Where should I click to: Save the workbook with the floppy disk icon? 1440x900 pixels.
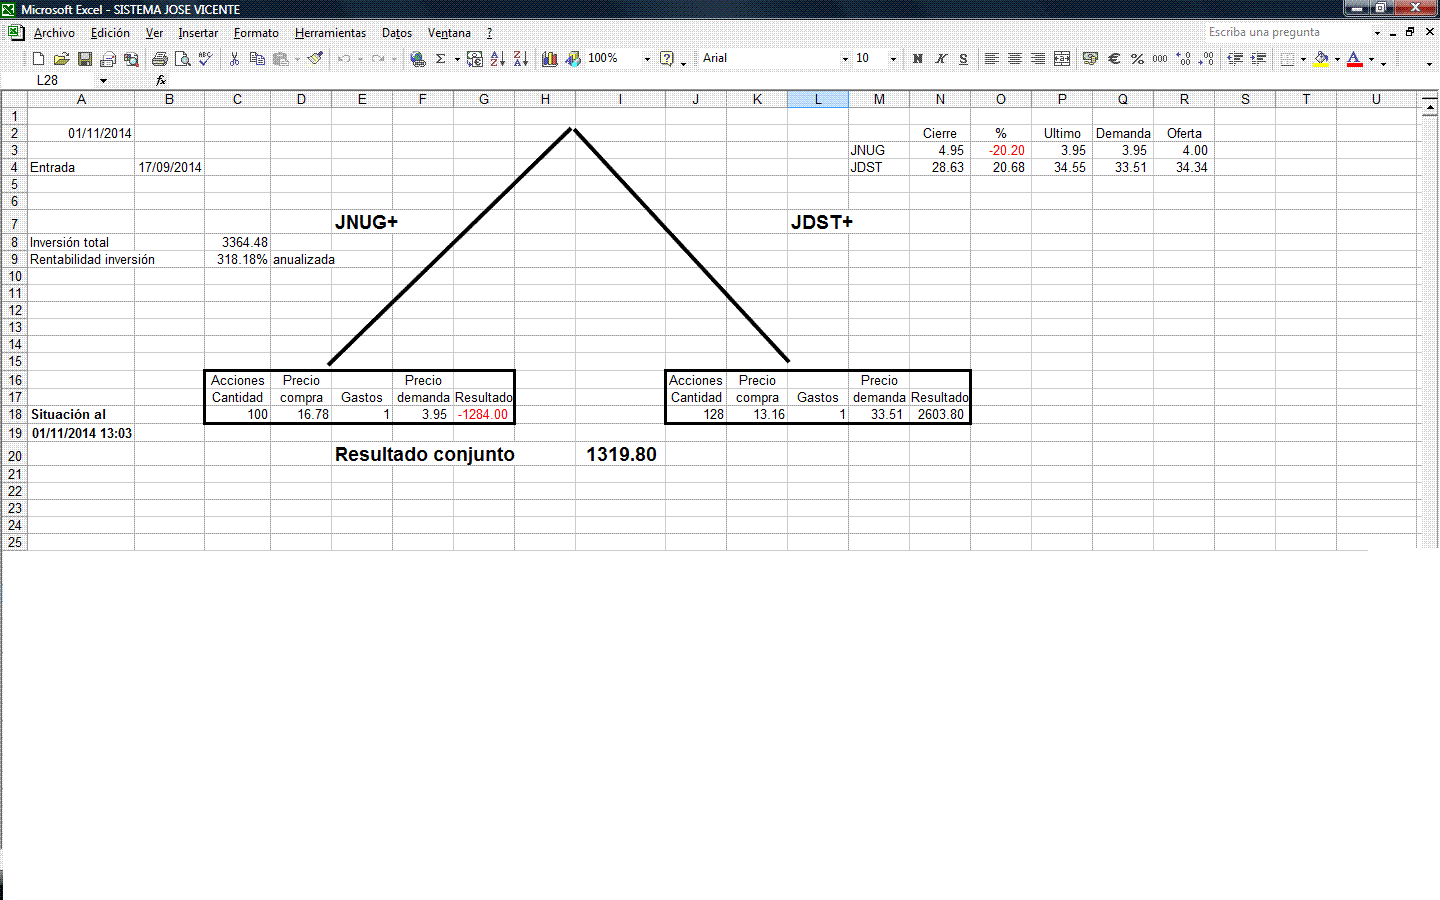click(x=85, y=59)
